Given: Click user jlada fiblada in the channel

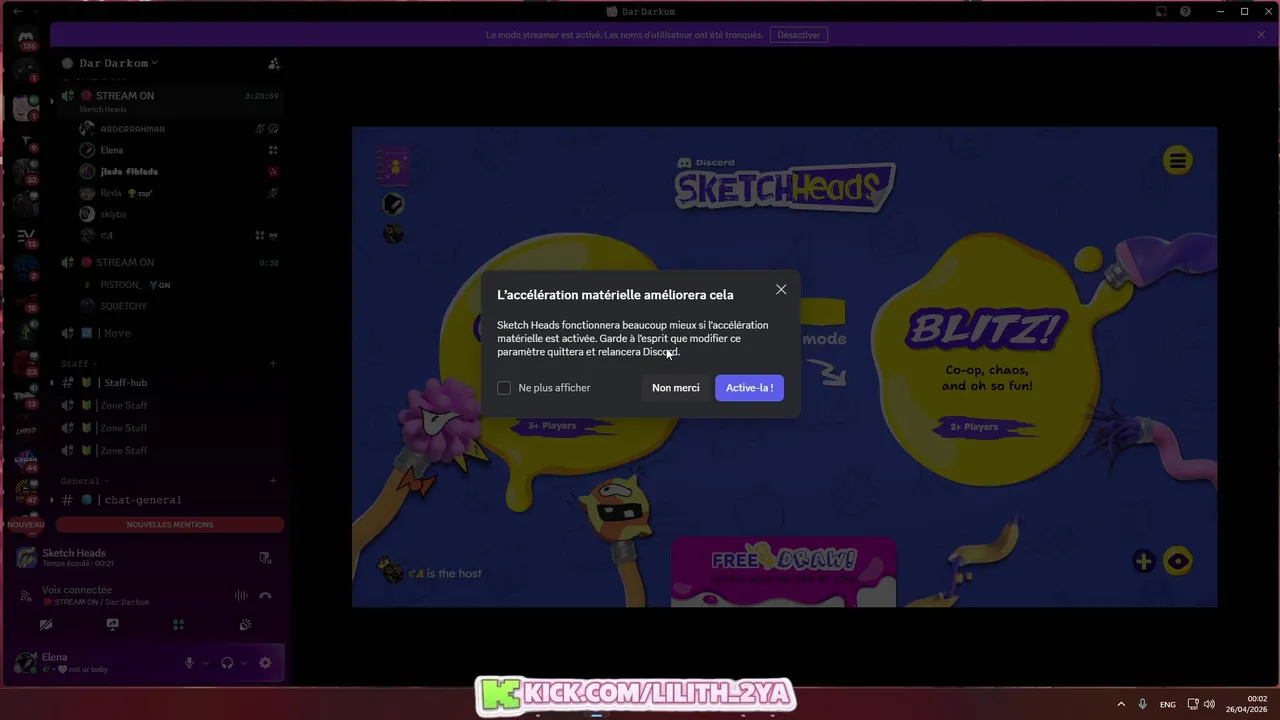Looking at the screenshot, I should (129, 172).
